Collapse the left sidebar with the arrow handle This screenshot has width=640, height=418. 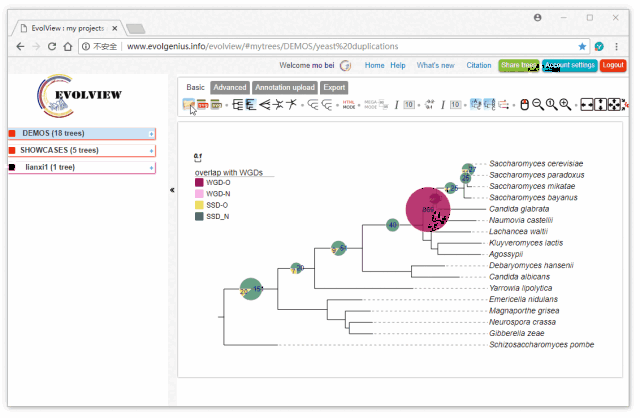click(172, 190)
